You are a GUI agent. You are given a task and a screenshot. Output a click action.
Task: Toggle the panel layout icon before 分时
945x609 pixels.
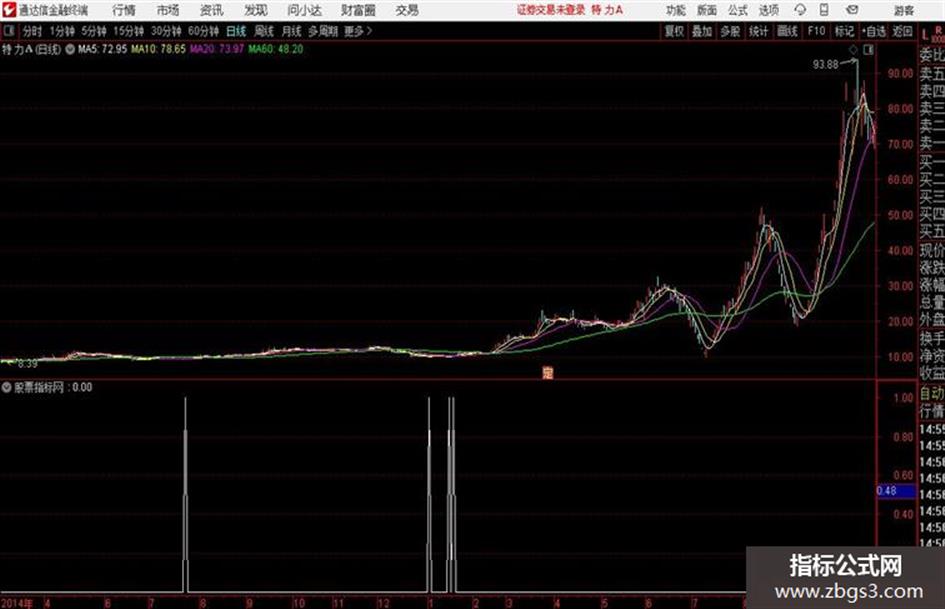pos(8,31)
